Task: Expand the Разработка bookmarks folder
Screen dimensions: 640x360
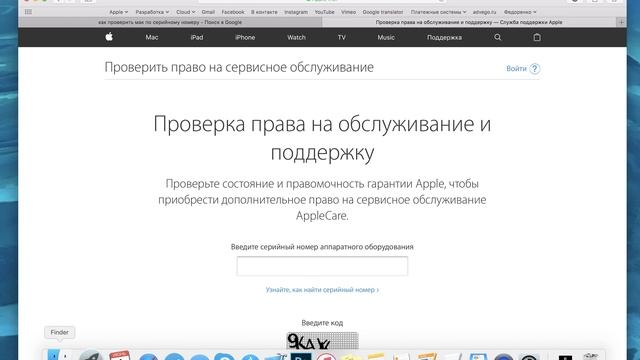Action: point(152,12)
